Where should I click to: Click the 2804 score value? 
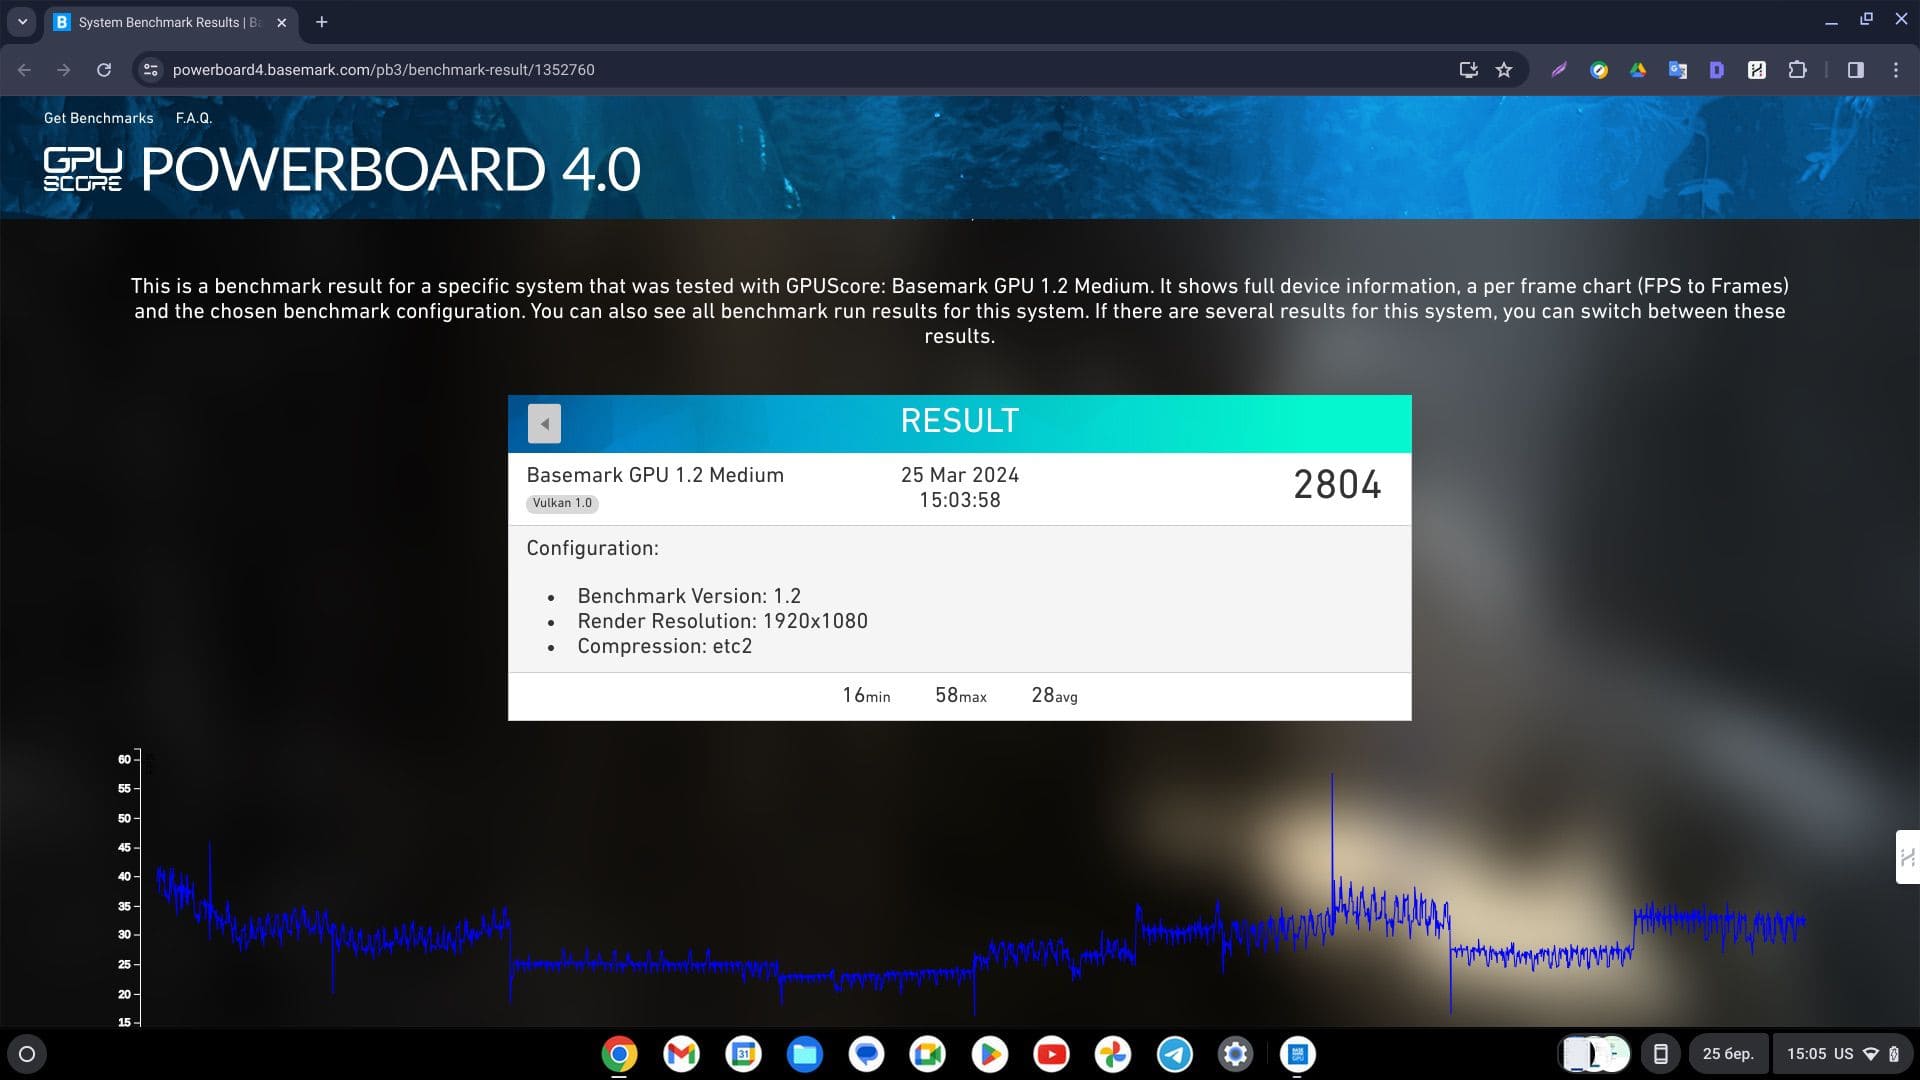pos(1337,485)
